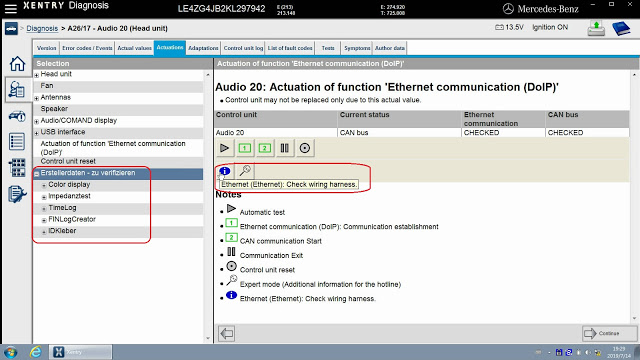Open the Diagnosis breadcrumb link
The width and height of the screenshot is (640, 360).
[42, 29]
